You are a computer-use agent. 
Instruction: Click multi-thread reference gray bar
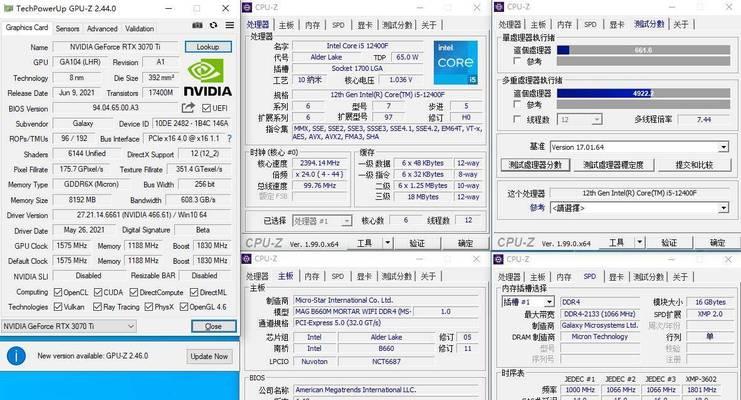[644, 104]
